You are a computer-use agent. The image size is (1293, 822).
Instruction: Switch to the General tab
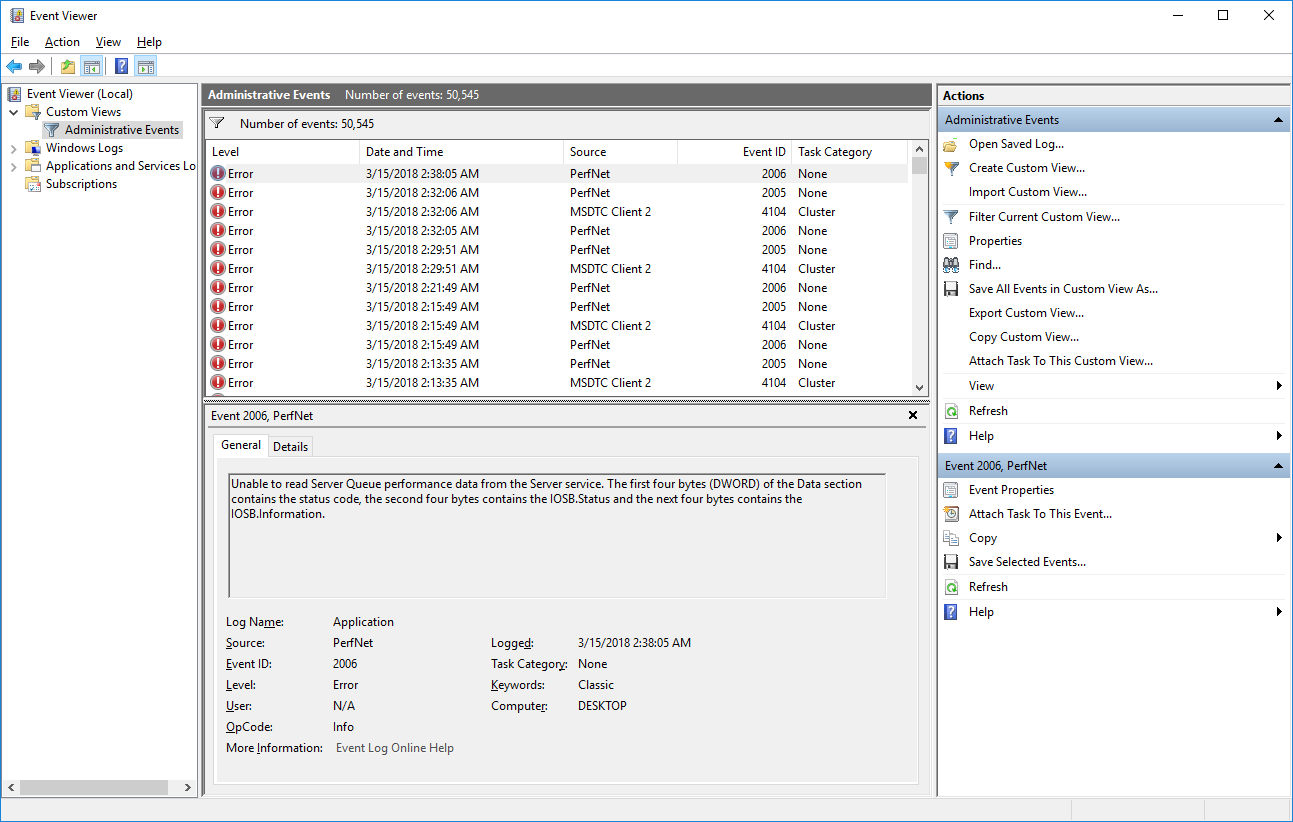(241, 445)
